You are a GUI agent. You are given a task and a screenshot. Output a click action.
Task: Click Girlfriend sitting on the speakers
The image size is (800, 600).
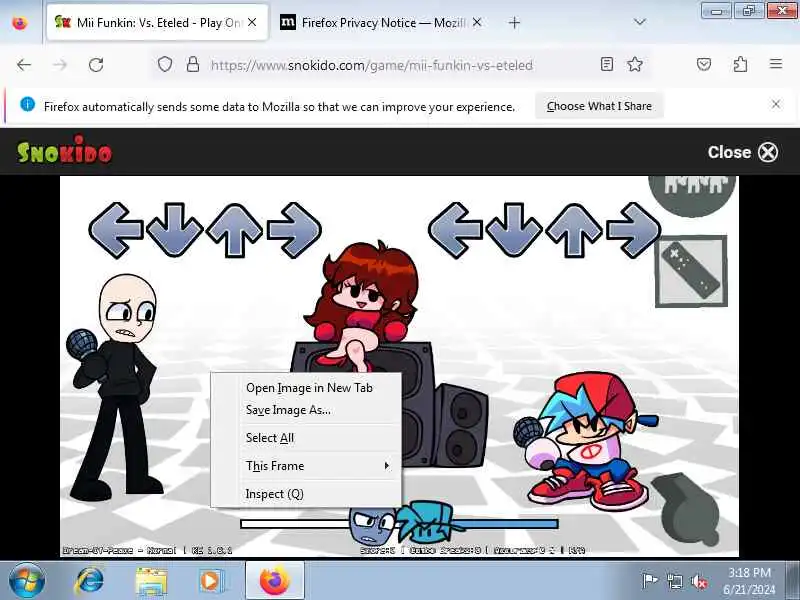coord(363,306)
